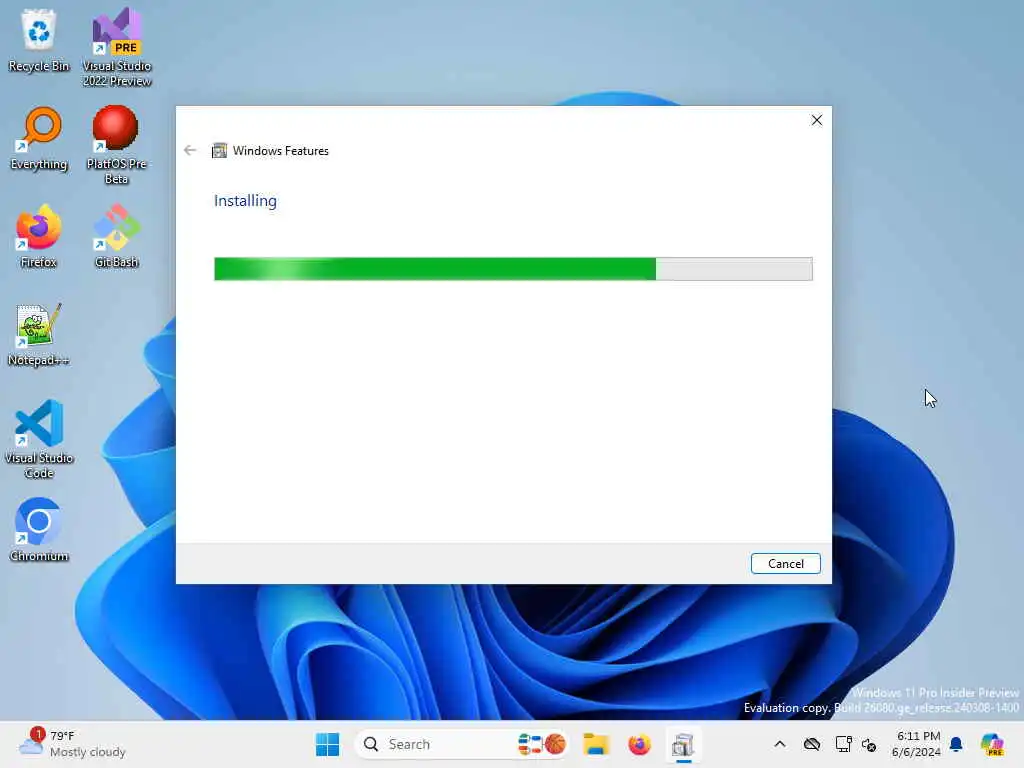
Task: Show hidden system tray icons
Action: click(x=780, y=744)
